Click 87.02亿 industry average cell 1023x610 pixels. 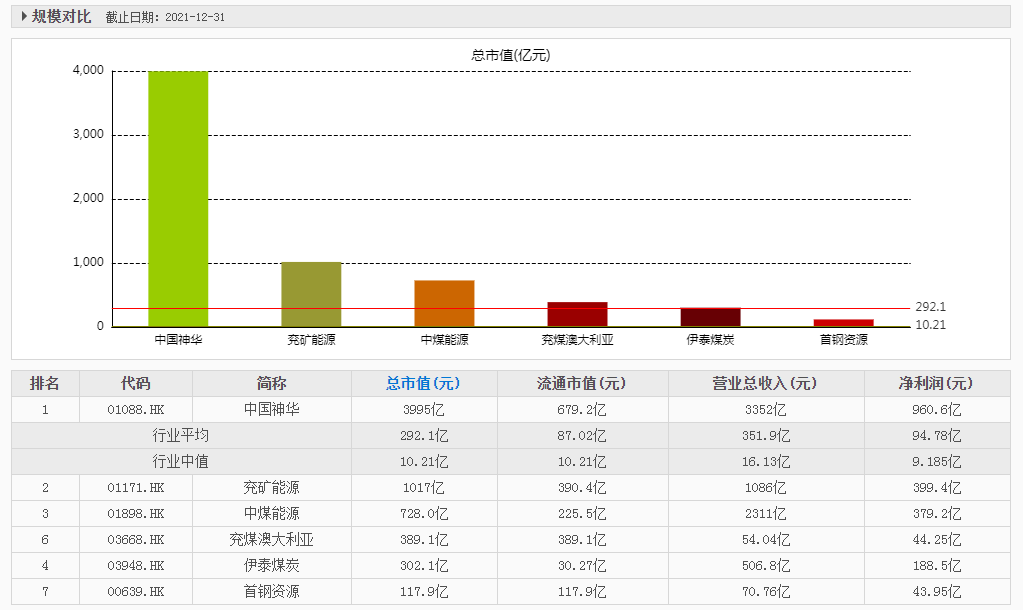click(582, 436)
